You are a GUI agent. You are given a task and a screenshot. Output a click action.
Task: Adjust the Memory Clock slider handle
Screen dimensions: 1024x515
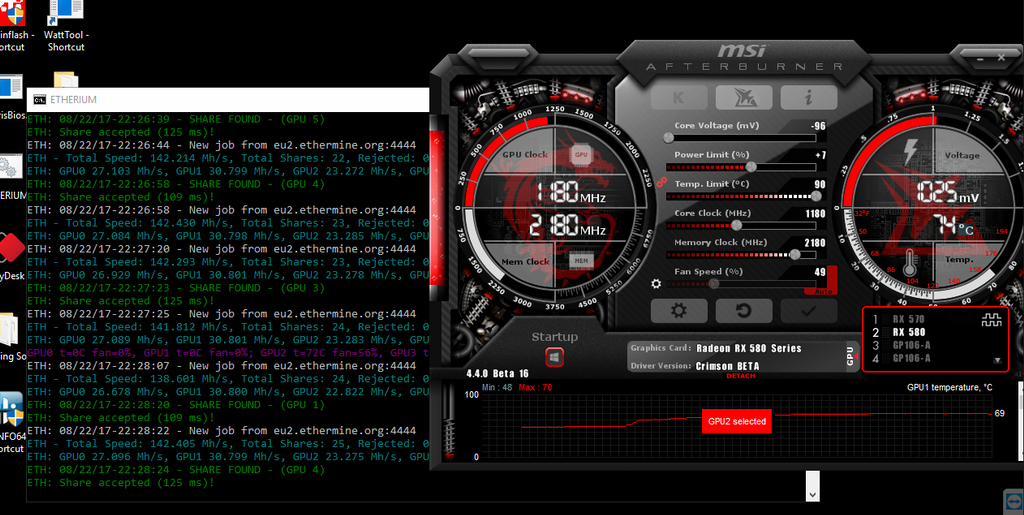(795, 255)
